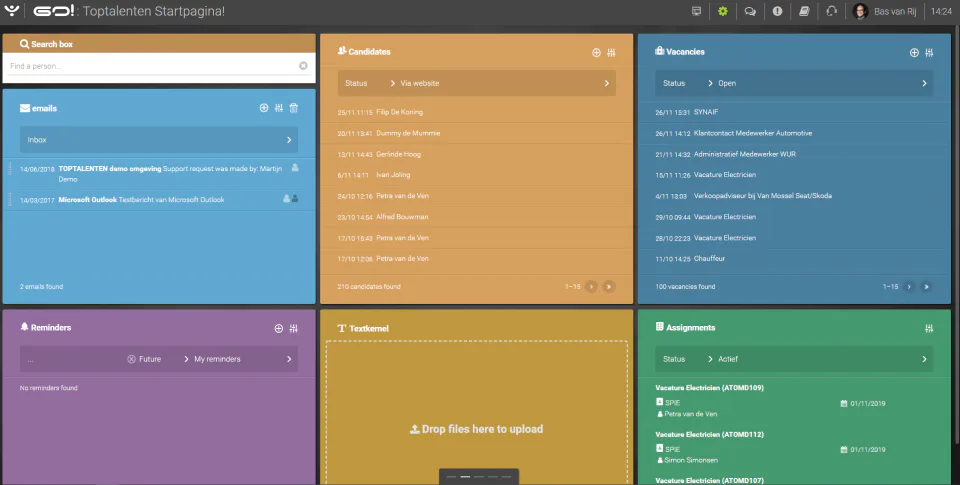Open assignment Vacature Electricien (ATOMD109)

tap(710, 388)
